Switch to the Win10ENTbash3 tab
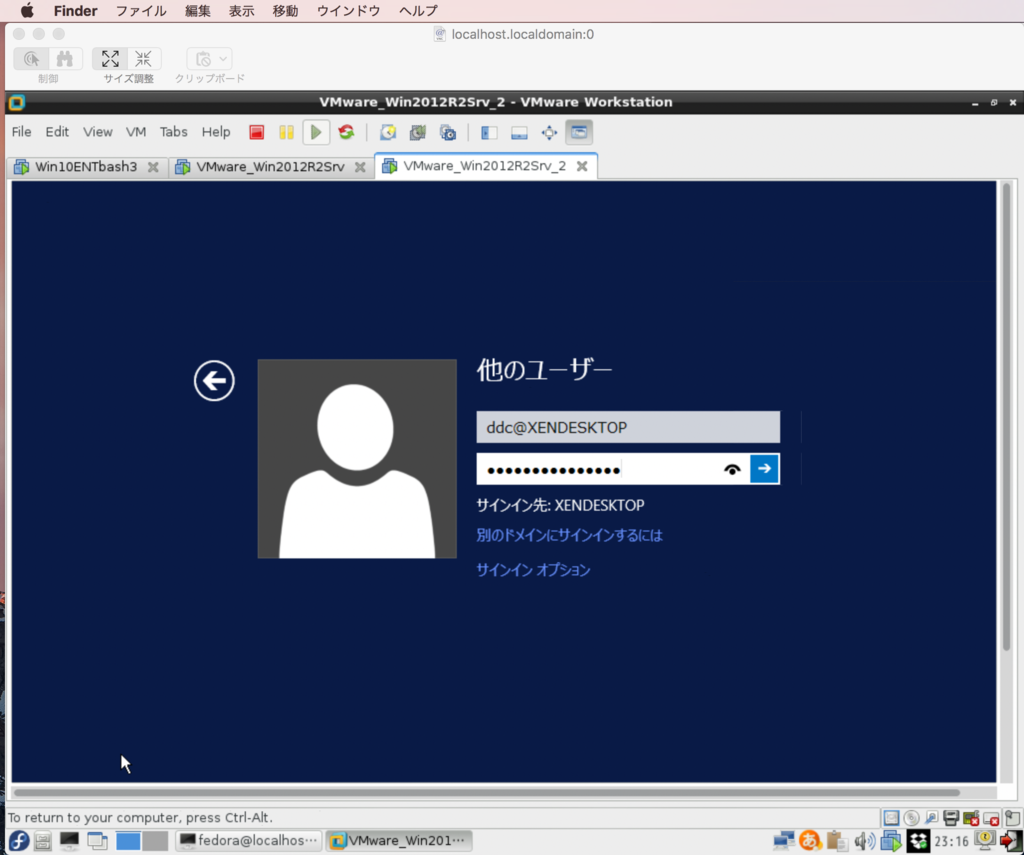This screenshot has height=855, width=1024. [86, 167]
